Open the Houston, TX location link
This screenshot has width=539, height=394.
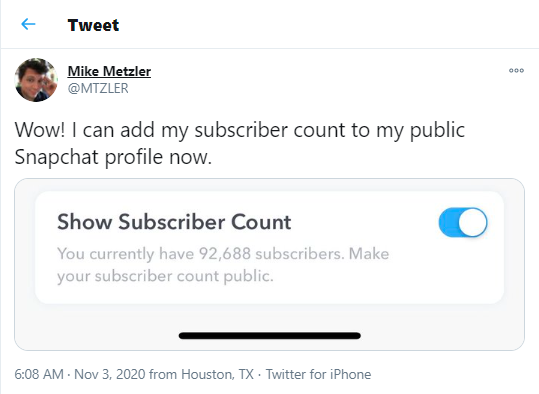tap(217, 374)
